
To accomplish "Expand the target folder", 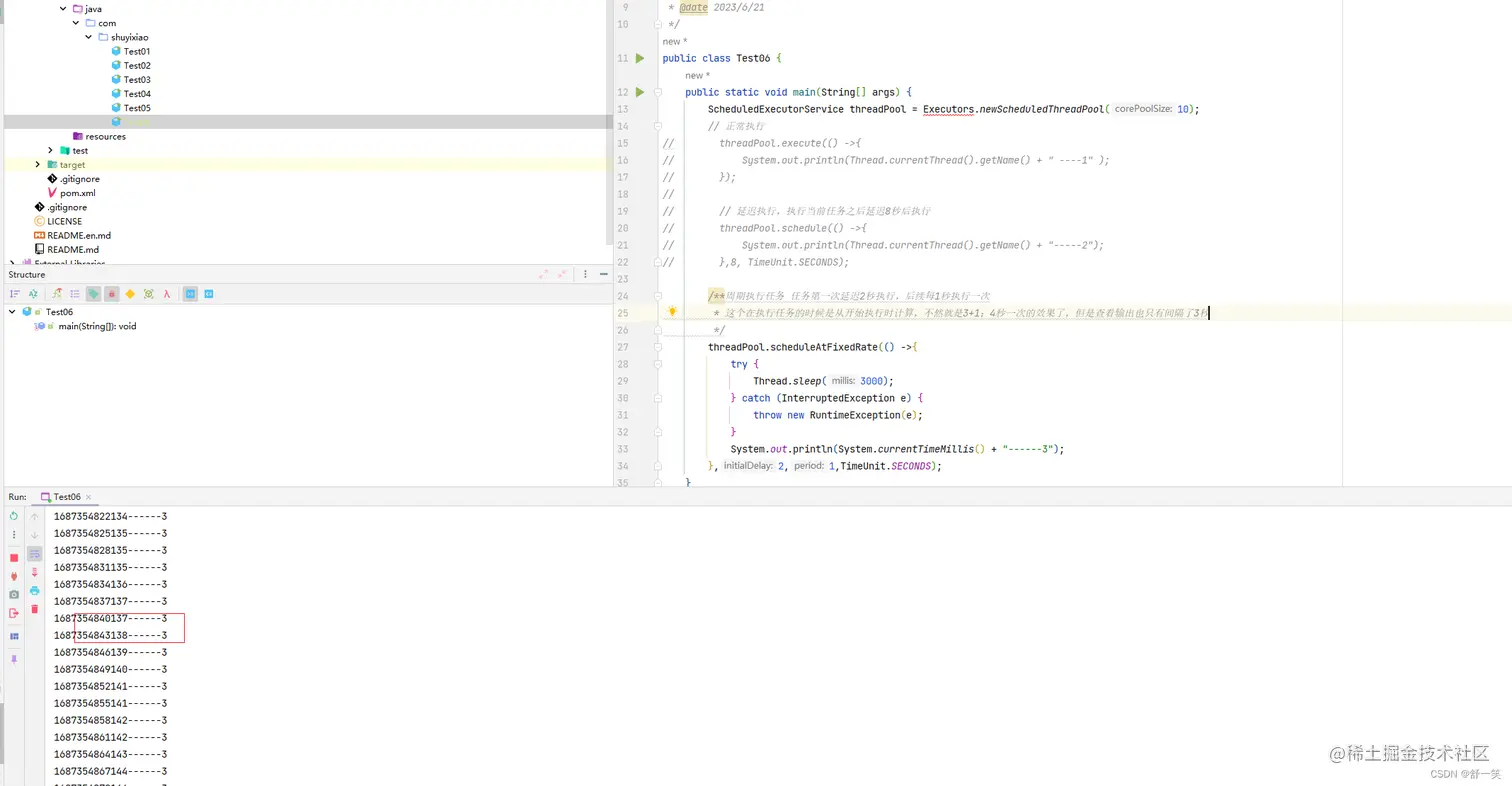I will tap(38, 164).
